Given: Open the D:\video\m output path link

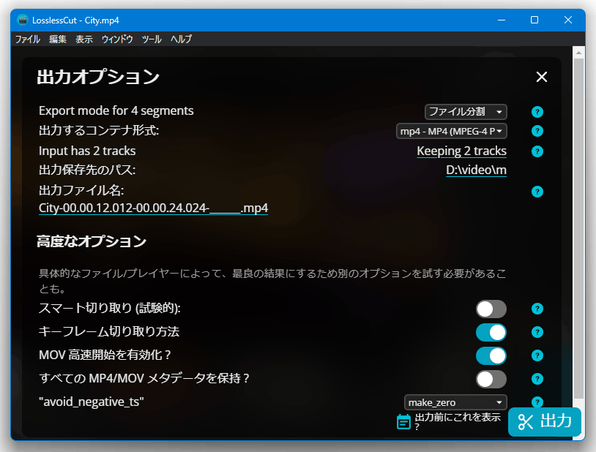Looking at the screenshot, I should [476, 170].
